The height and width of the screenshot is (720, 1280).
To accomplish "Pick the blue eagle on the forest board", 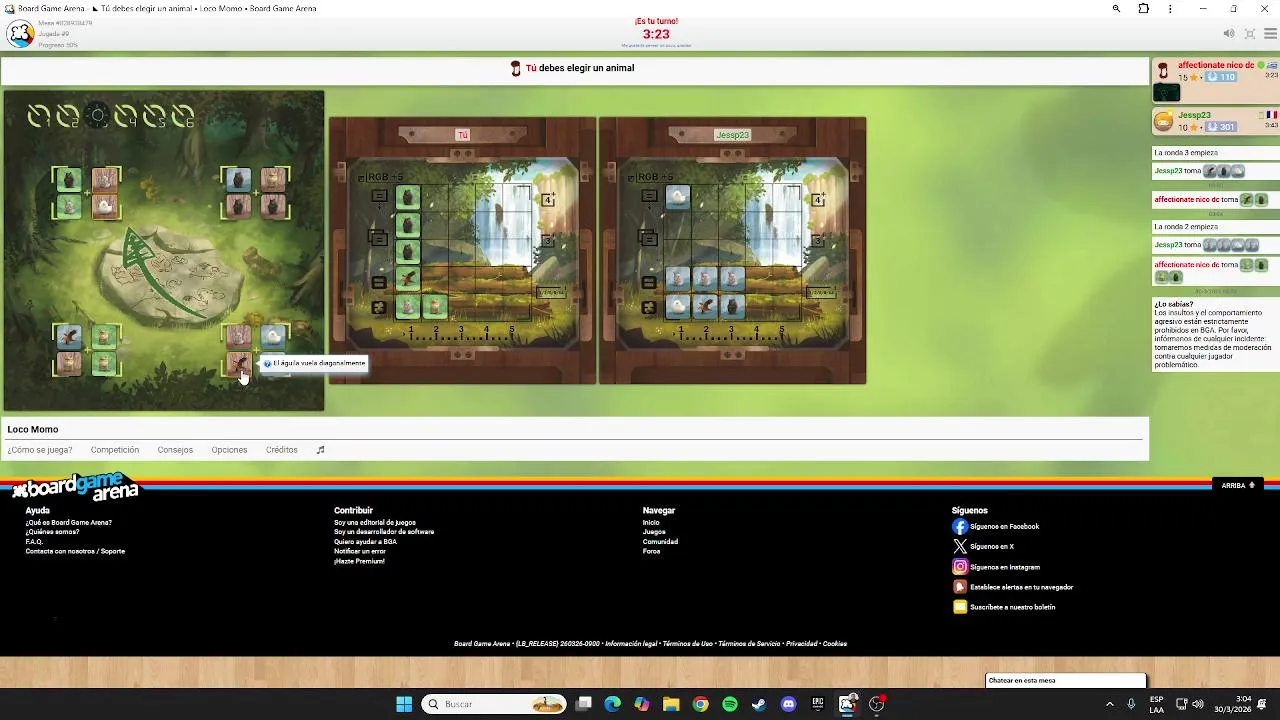I will (69, 337).
